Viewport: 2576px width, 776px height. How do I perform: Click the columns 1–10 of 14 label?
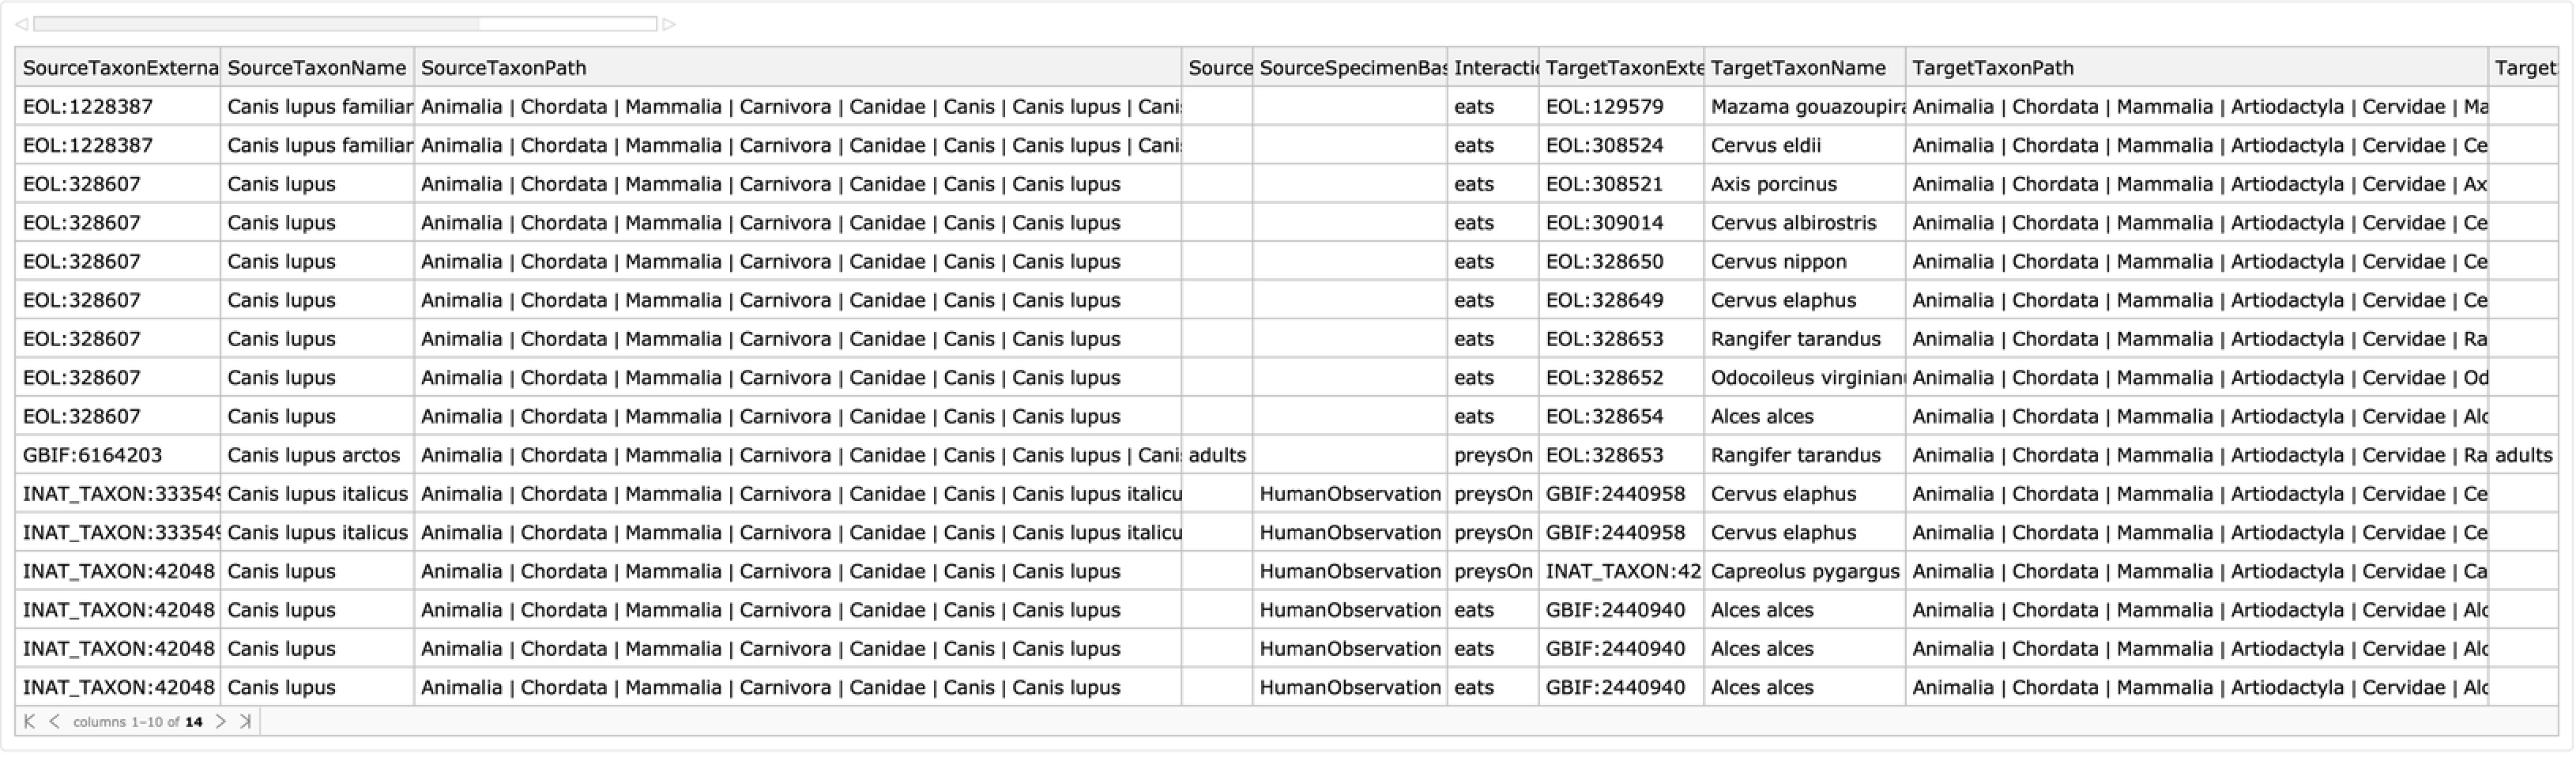tap(137, 722)
